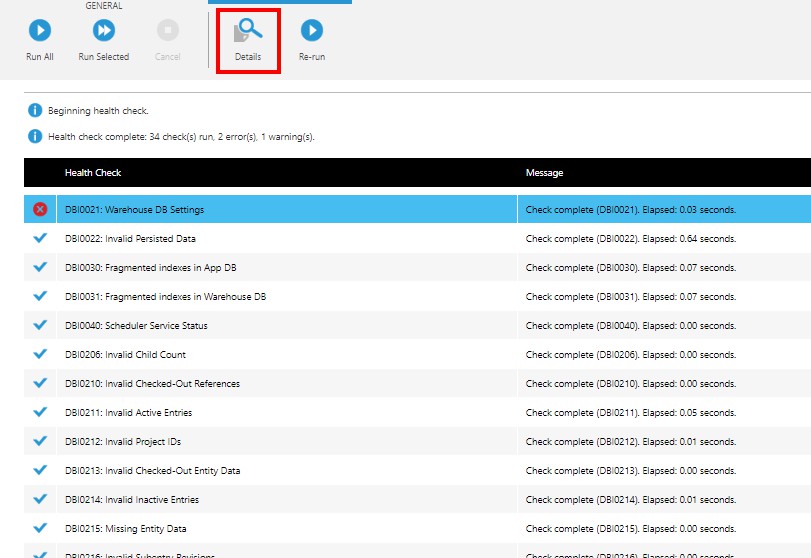Click the greyed-out Cancel stop icon
Viewport: 811px width, 558px height.
point(168,31)
